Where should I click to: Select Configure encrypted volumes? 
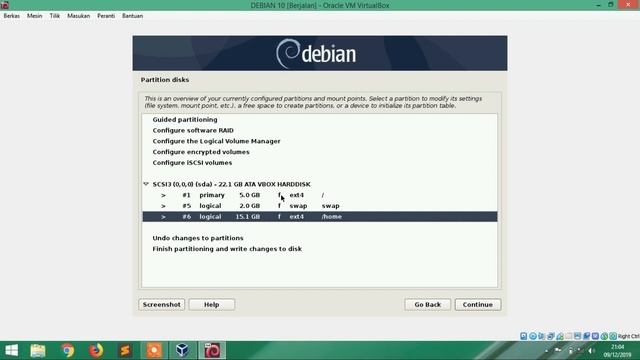201,152
